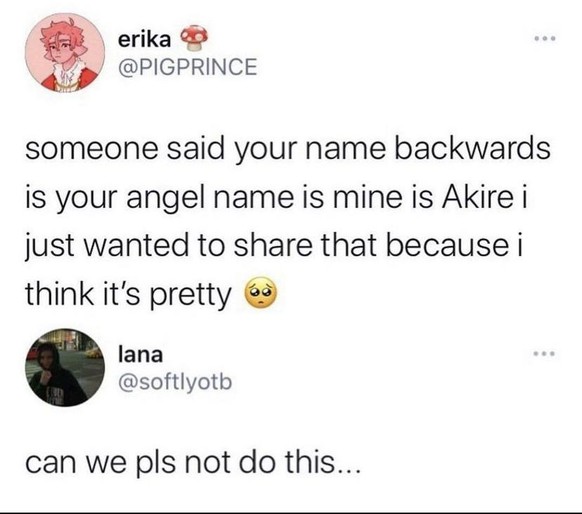The width and height of the screenshot is (582, 514).
Task: Click the mushroom emoji next to erika
Action: (194, 37)
